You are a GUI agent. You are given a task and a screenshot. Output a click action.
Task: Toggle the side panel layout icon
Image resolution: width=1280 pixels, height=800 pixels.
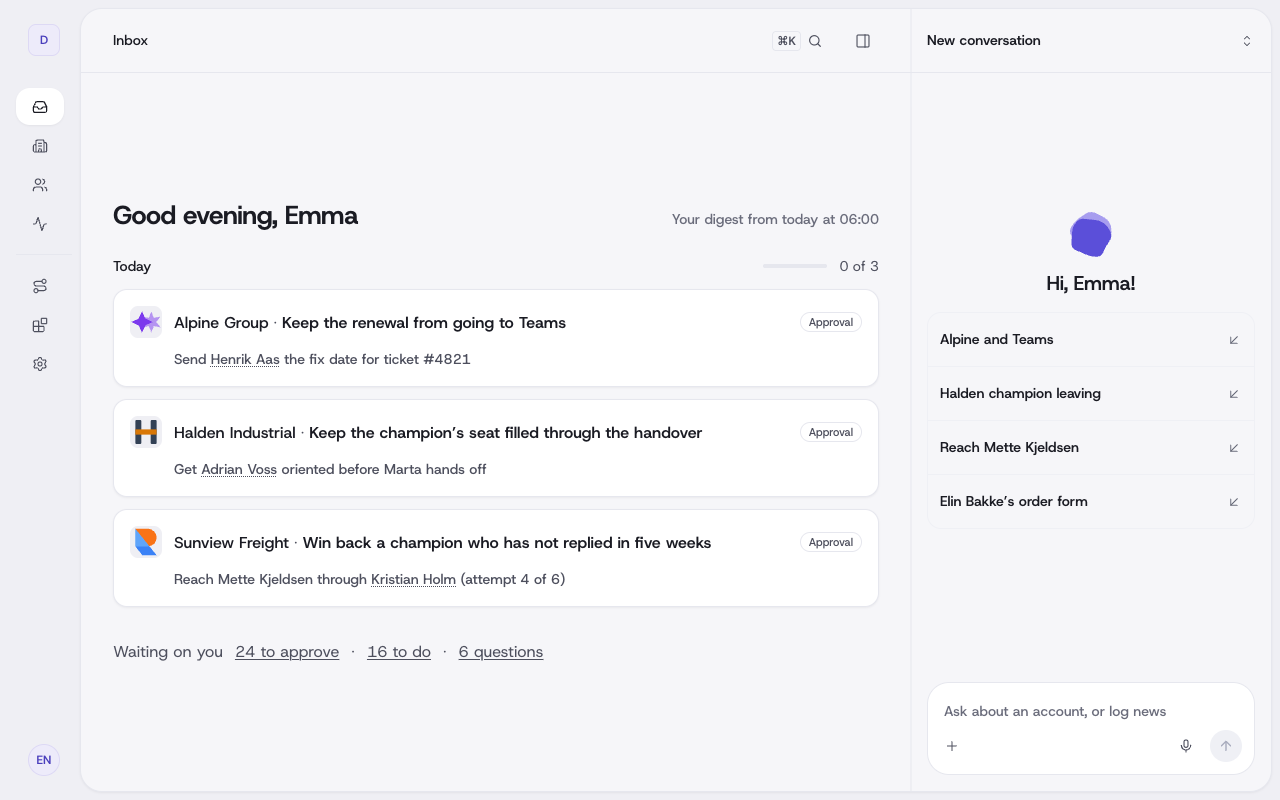863,41
